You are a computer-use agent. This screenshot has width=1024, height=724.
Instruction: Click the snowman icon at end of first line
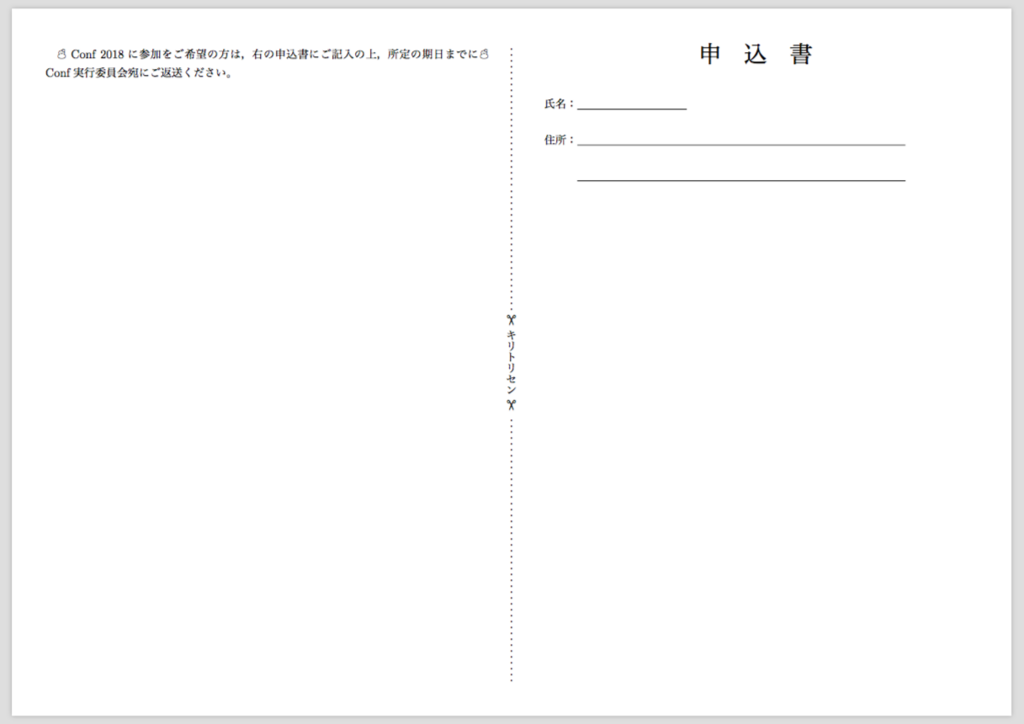pos(484,54)
